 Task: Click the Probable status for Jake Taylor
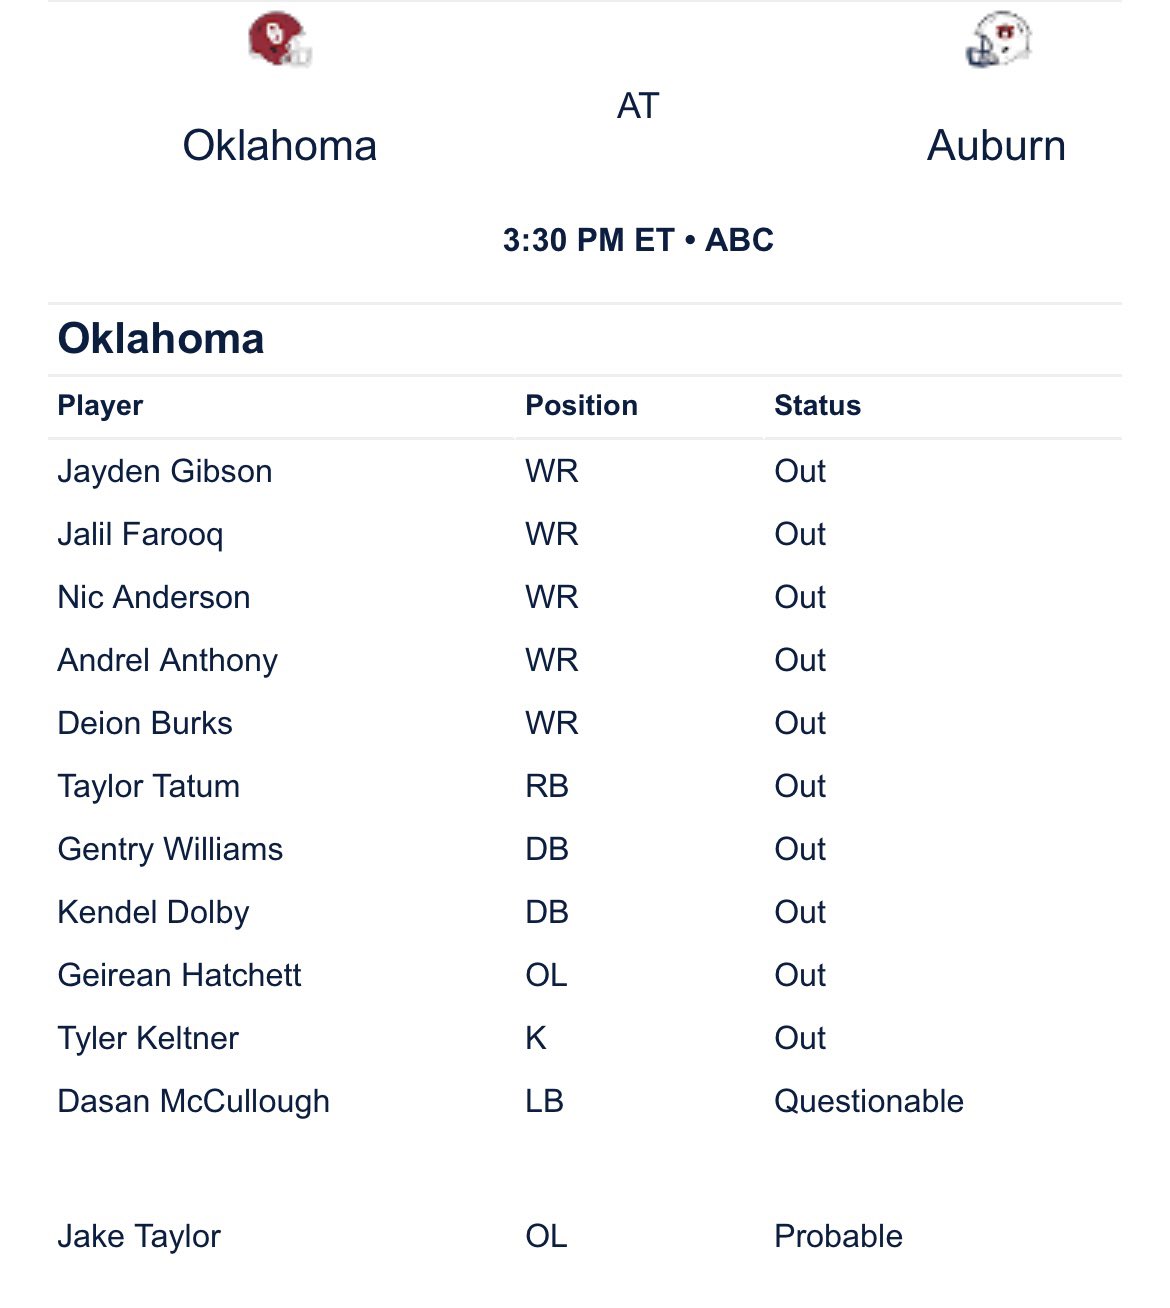pyautogui.click(x=838, y=1236)
